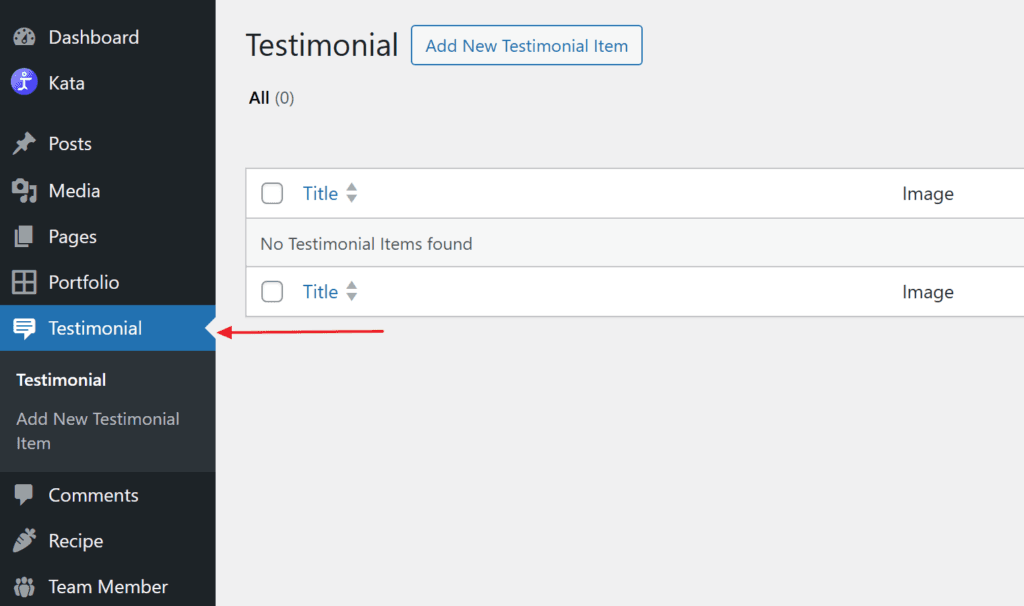Click the Dashboard icon in the sidebar
The width and height of the screenshot is (1024, 606).
tap(24, 37)
